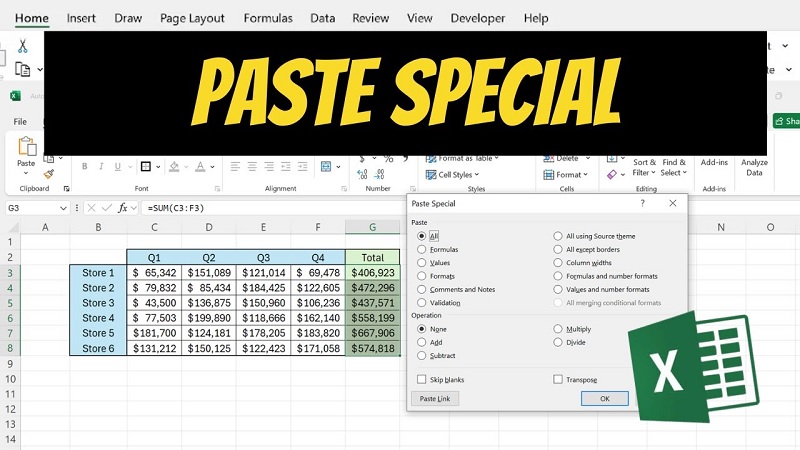Align text left in ribbon
Image resolution: width=800 pixels, height=450 pixels.
point(235,166)
